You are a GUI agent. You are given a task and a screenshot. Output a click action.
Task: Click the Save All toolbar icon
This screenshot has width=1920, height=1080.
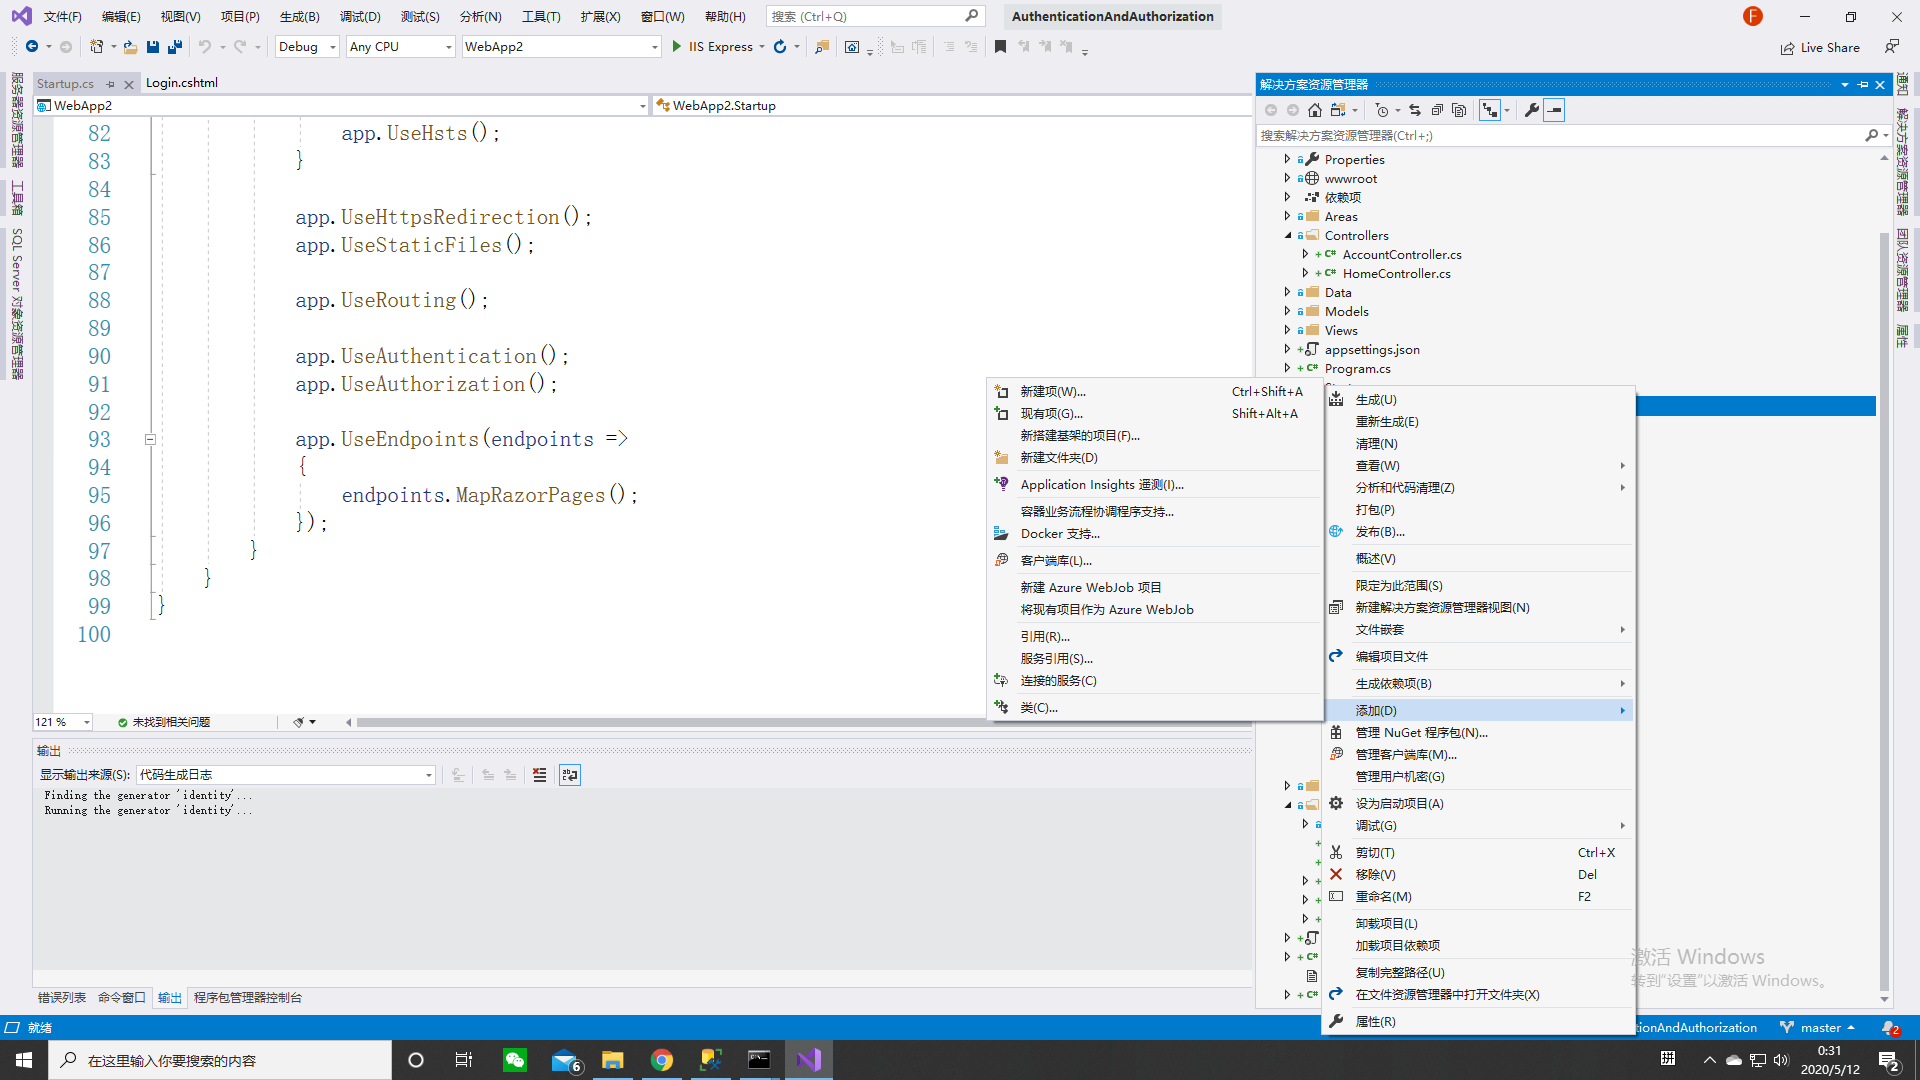coord(175,47)
